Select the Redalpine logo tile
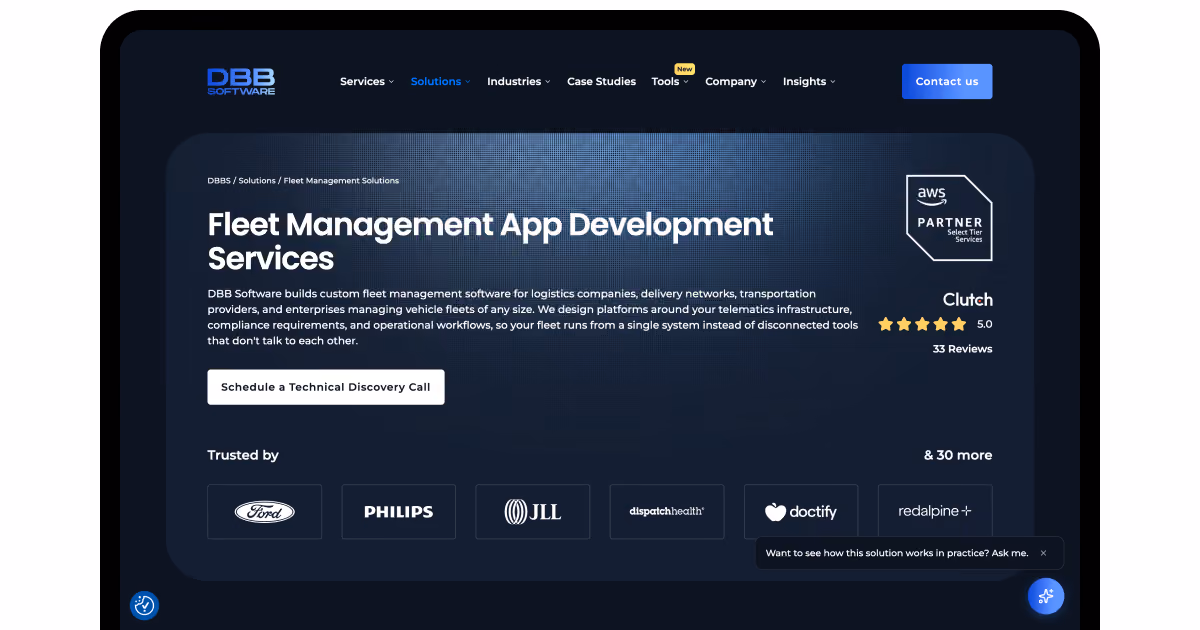1200x630 pixels. point(935,512)
